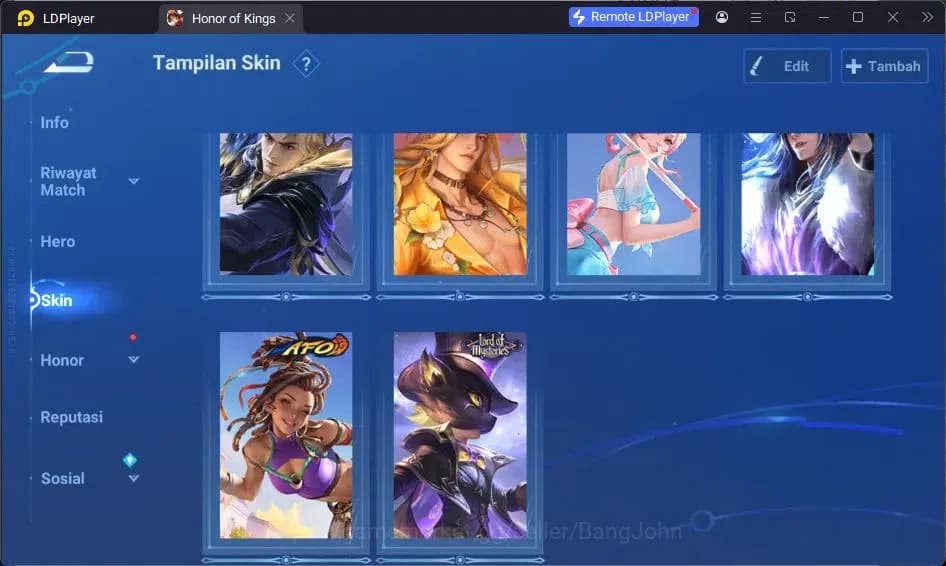Open the Riwayat Match section
946x566 pixels.
(x=68, y=181)
